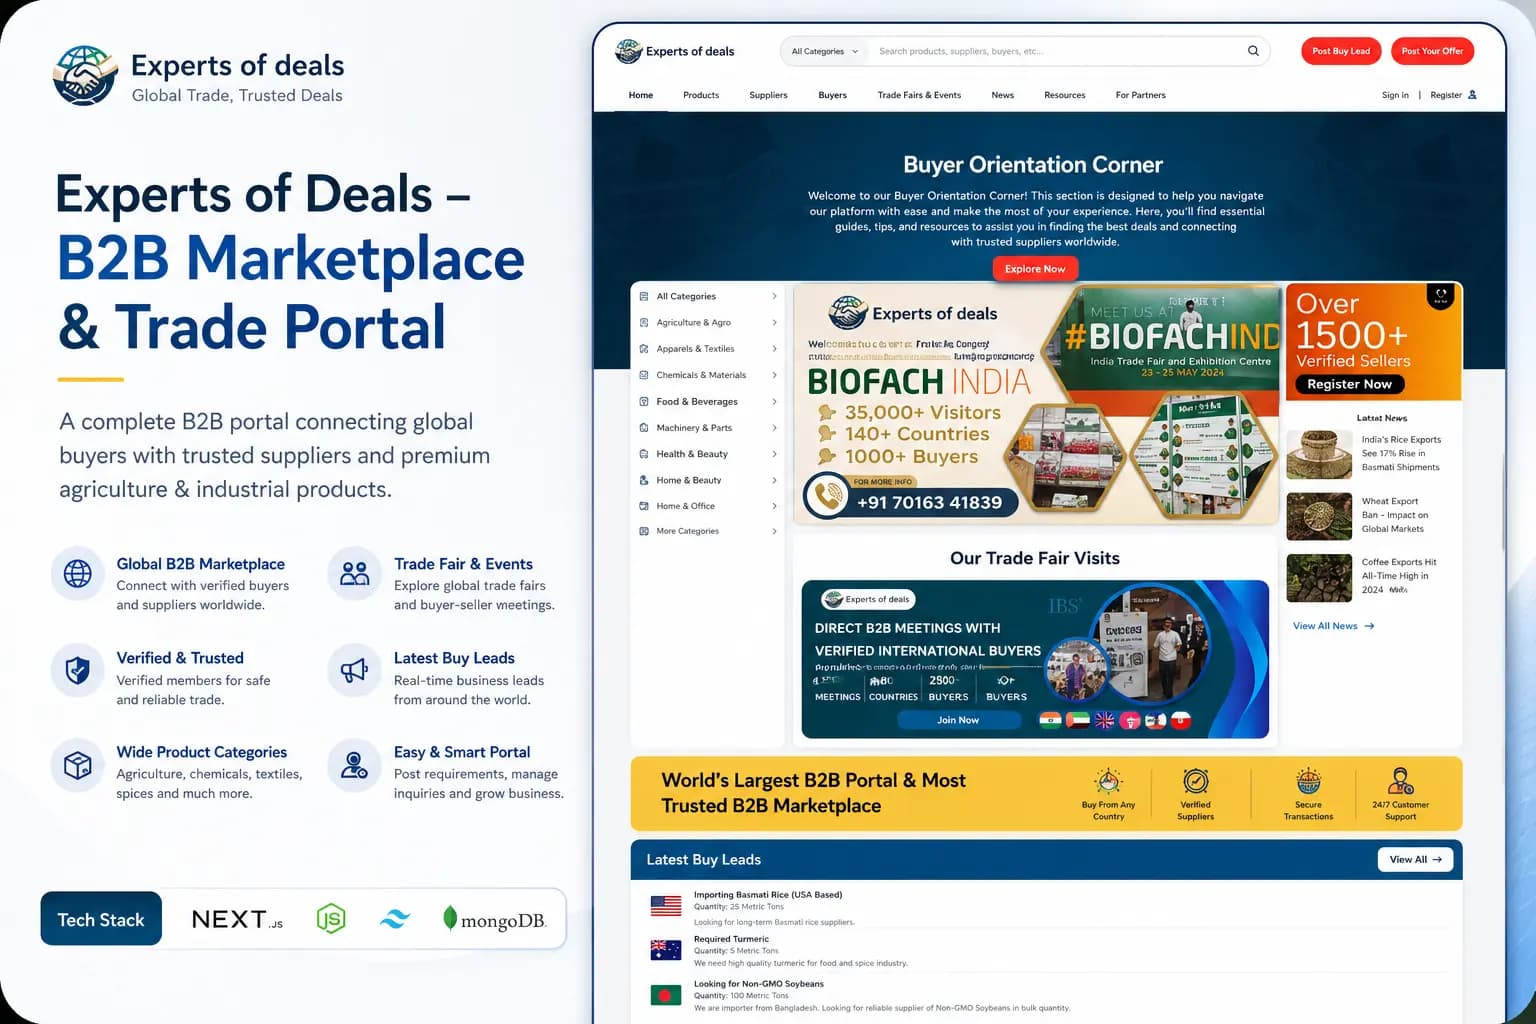Image resolution: width=1536 pixels, height=1024 pixels.
Task: Expand More Categories chevron
Action: (x=774, y=531)
